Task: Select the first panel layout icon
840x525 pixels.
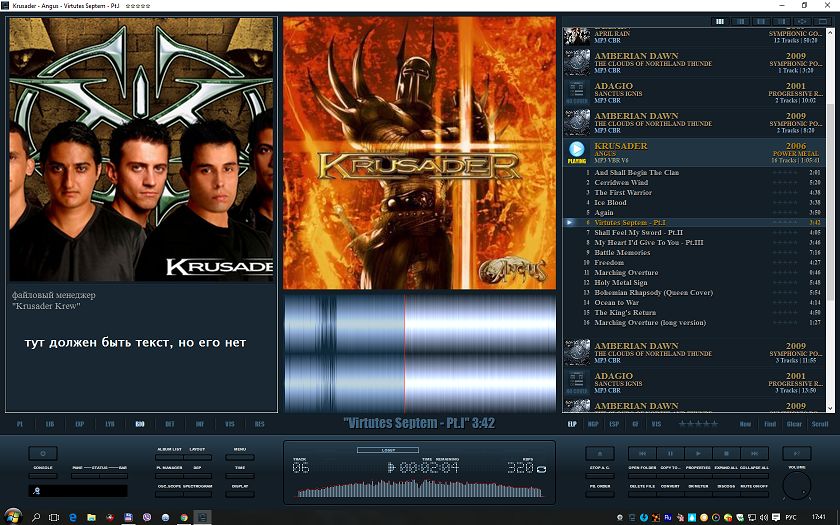Action: coord(719,21)
